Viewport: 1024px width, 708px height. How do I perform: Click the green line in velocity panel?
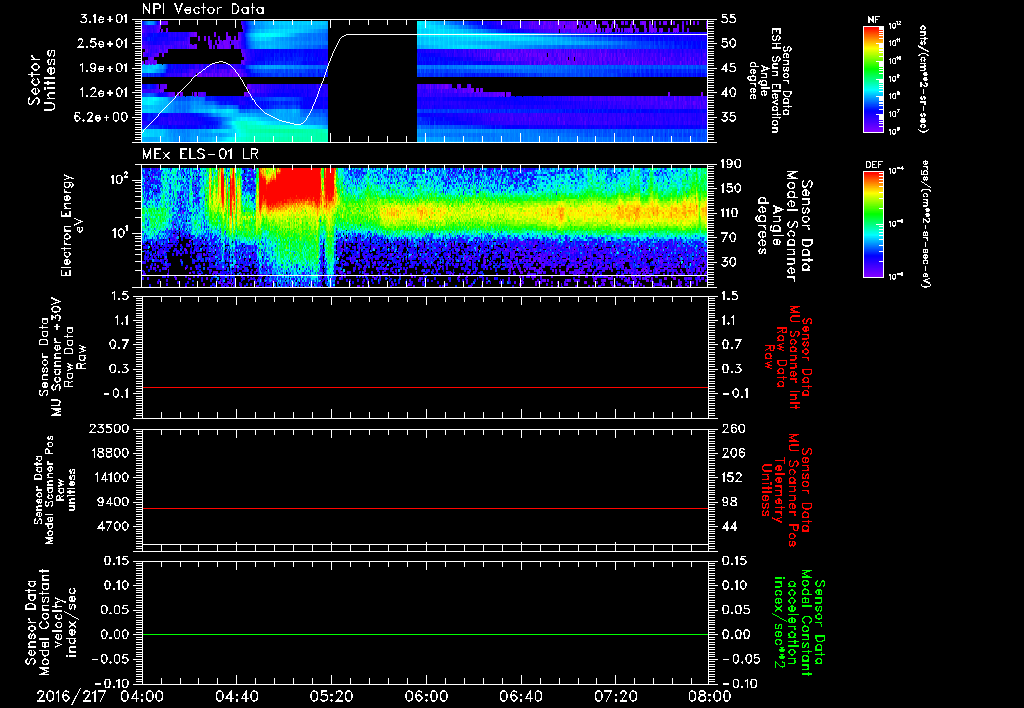425,634
